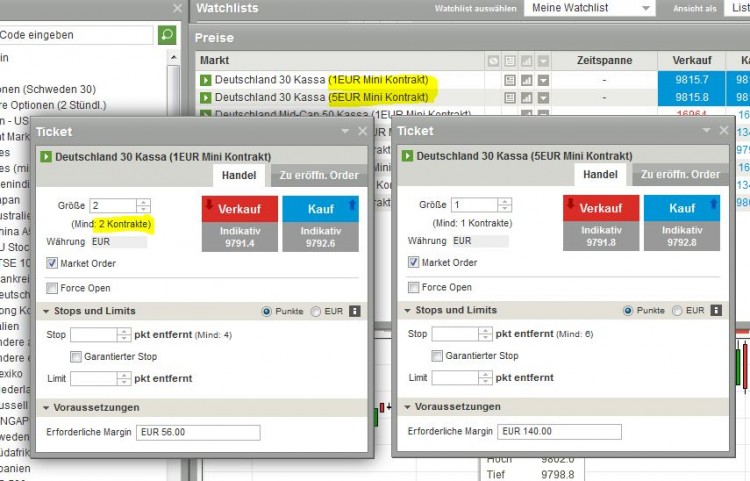Select EUR radio in the 5EUR ticket

(x=677, y=310)
